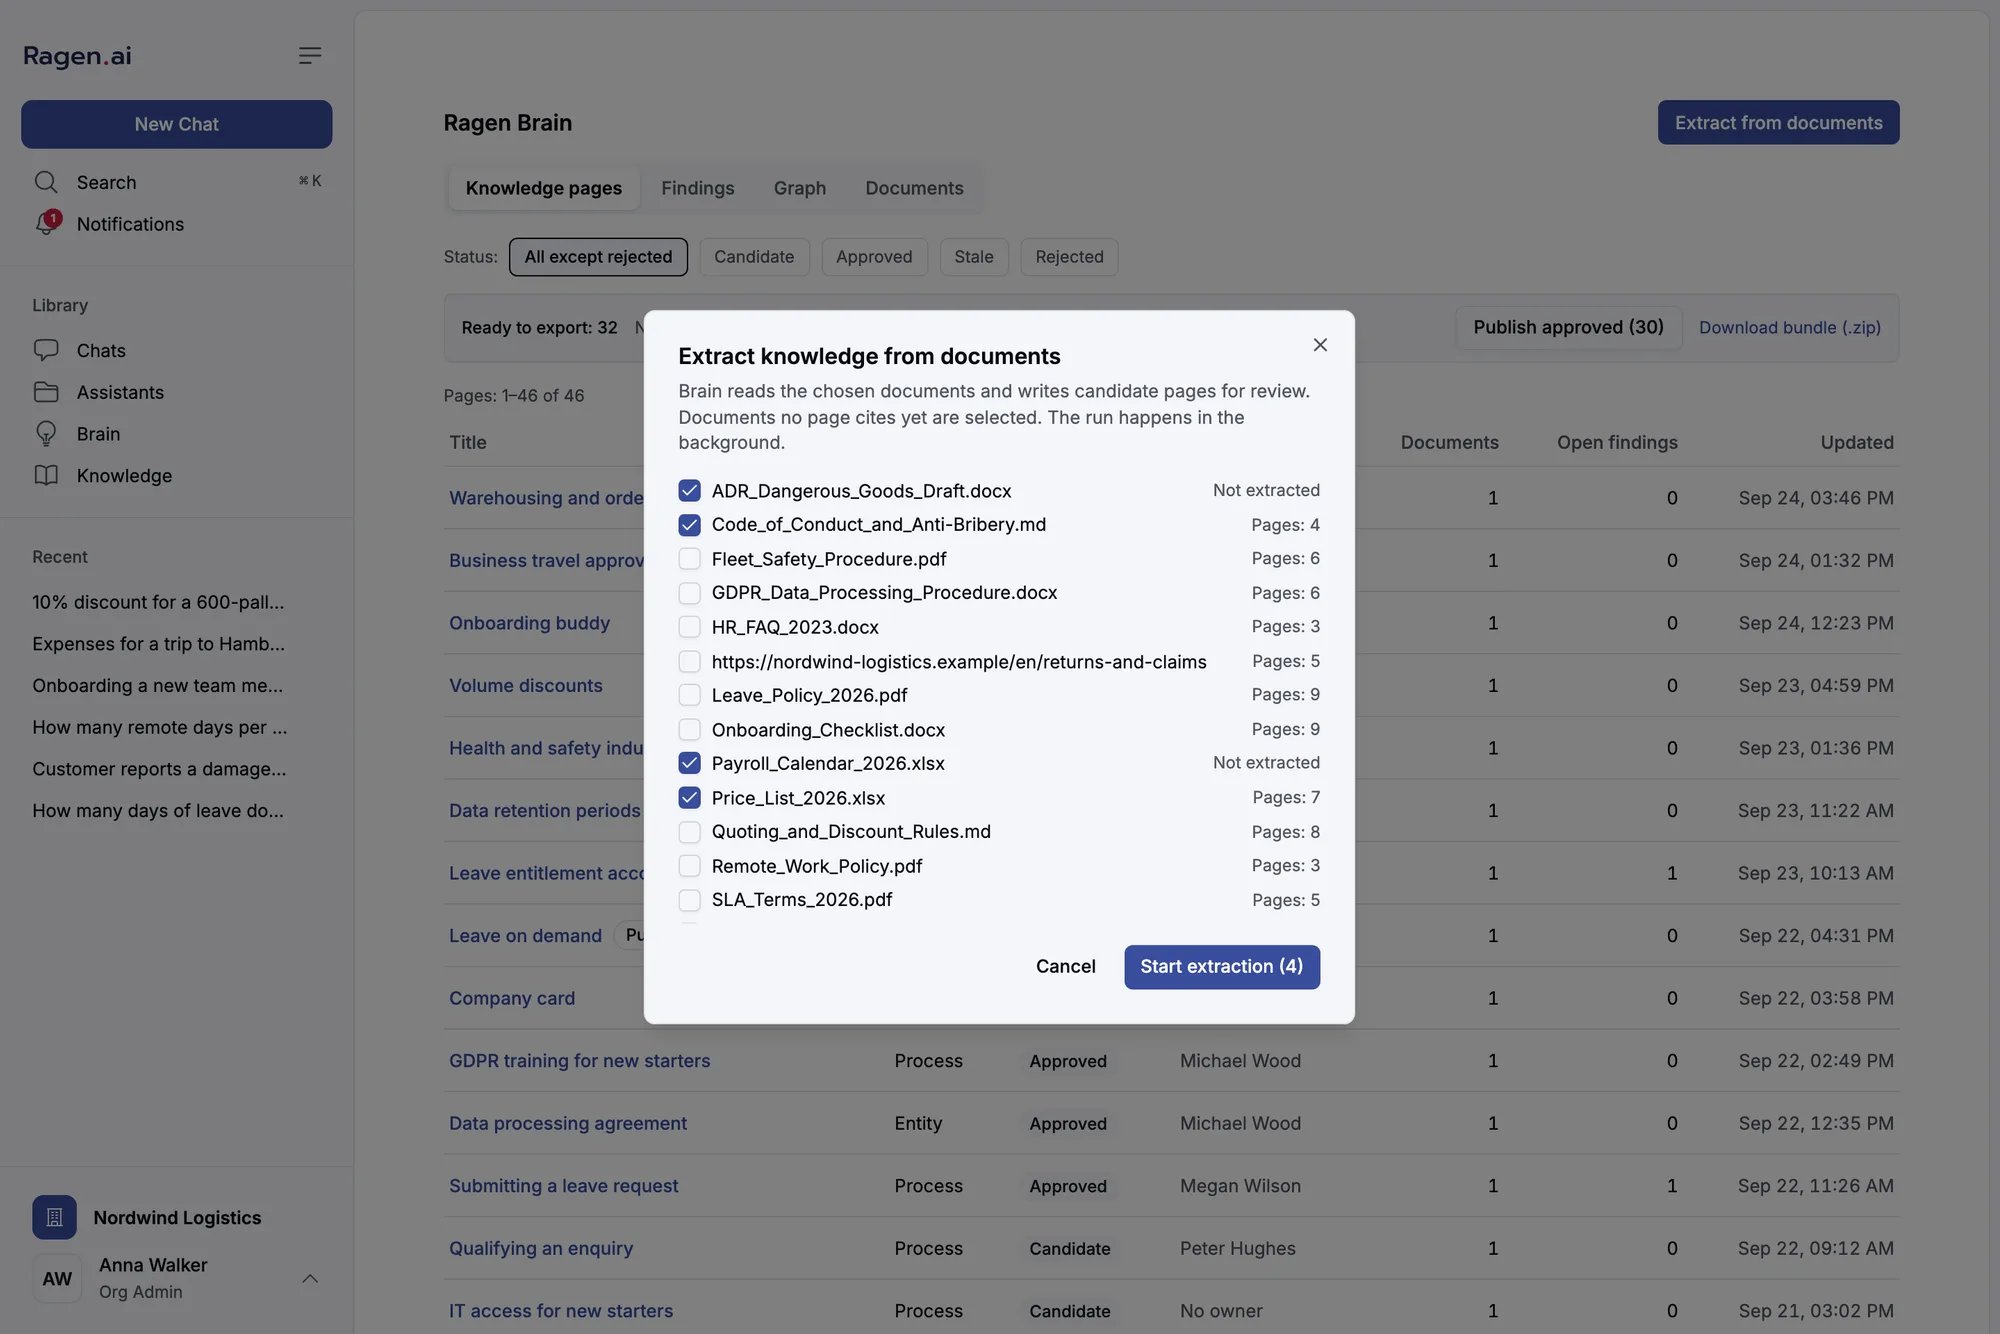The image size is (2000, 1334).
Task: Uncheck ADR_Dangerous_Goods_Draft.docx
Action: point(689,490)
